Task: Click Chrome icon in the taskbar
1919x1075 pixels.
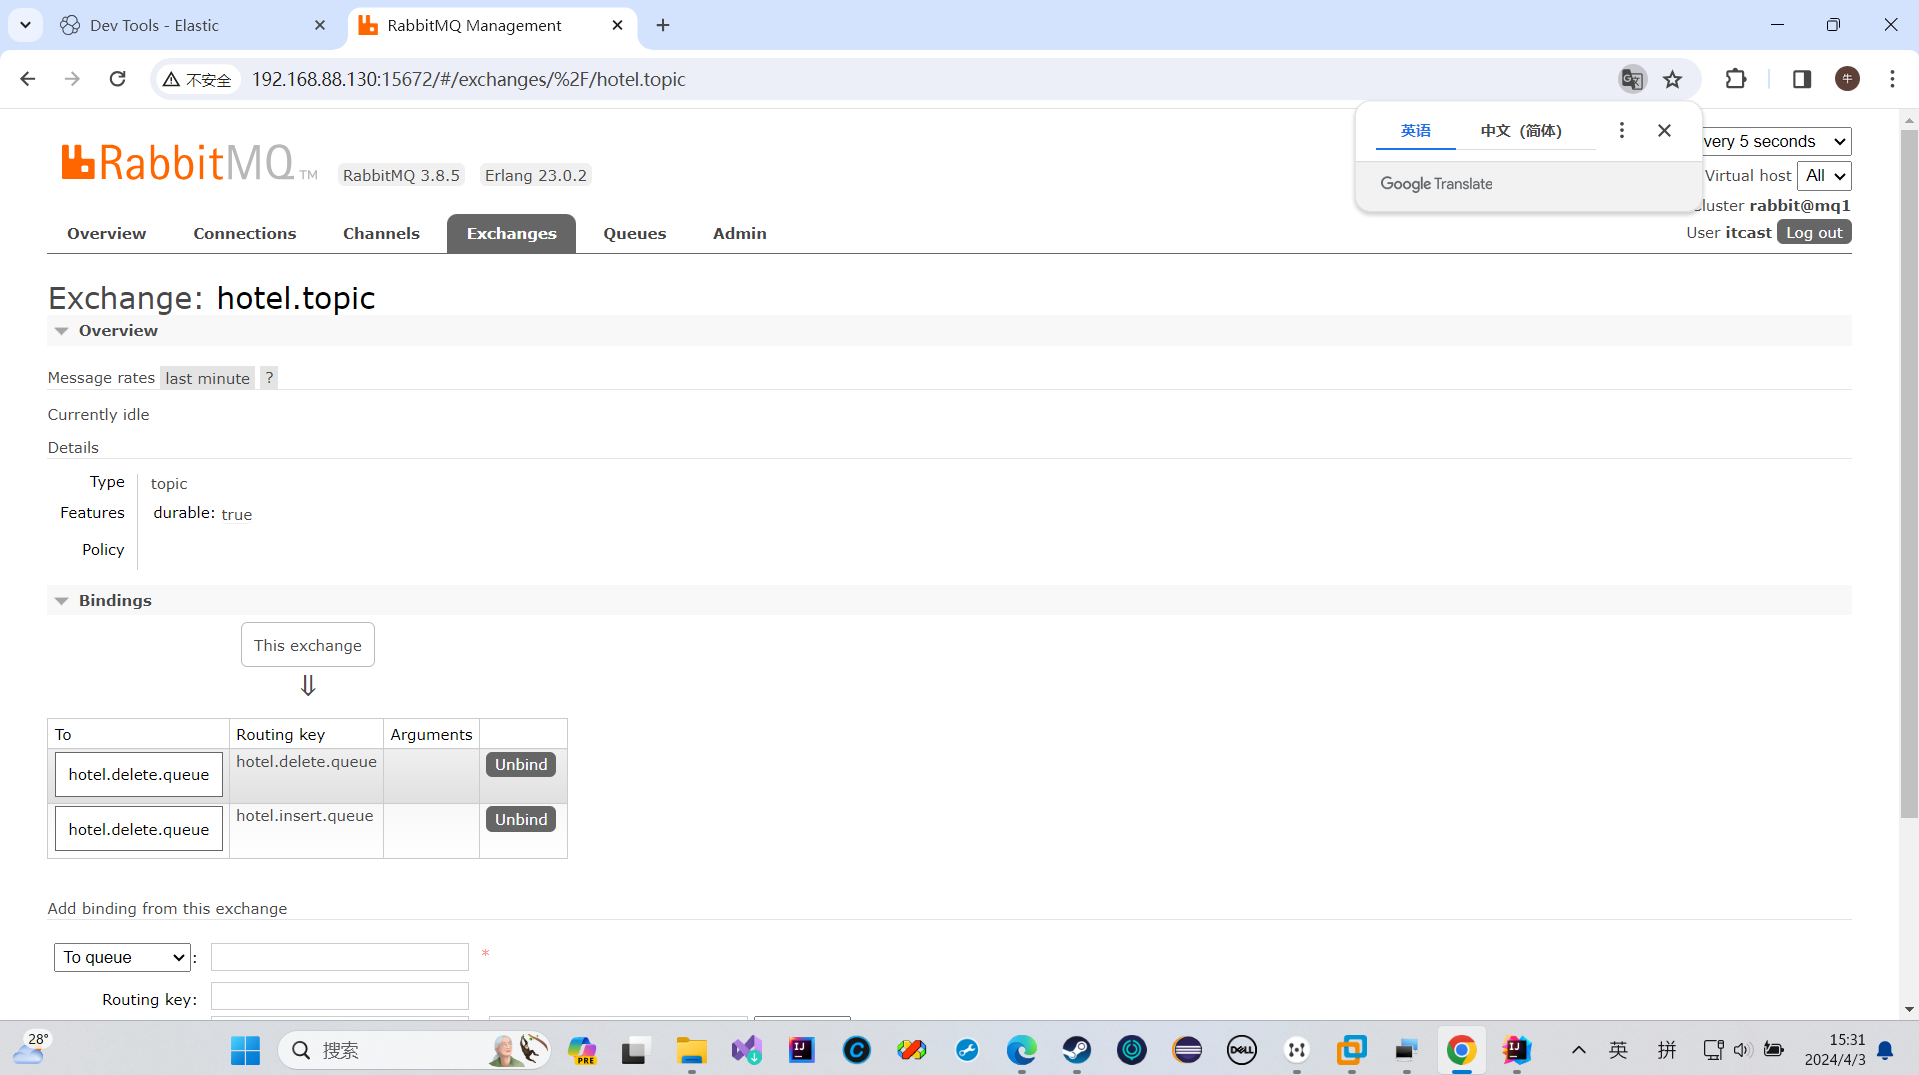Action: [1461, 1050]
